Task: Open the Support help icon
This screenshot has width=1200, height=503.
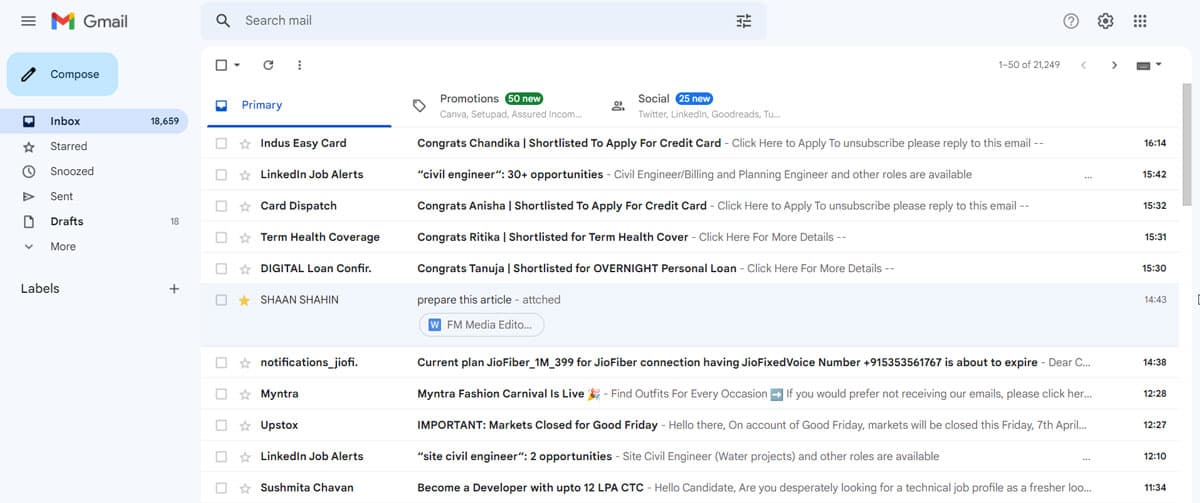Action: point(1071,21)
